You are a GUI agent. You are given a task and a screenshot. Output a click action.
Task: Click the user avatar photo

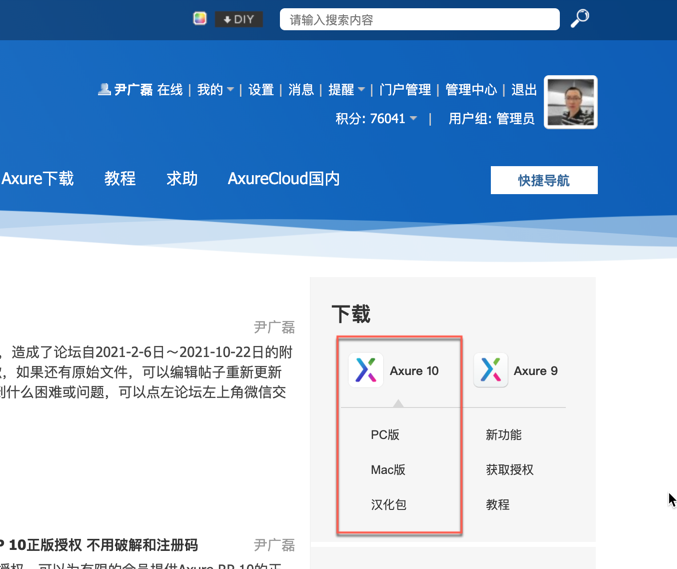pyautogui.click(x=570, y=102)
